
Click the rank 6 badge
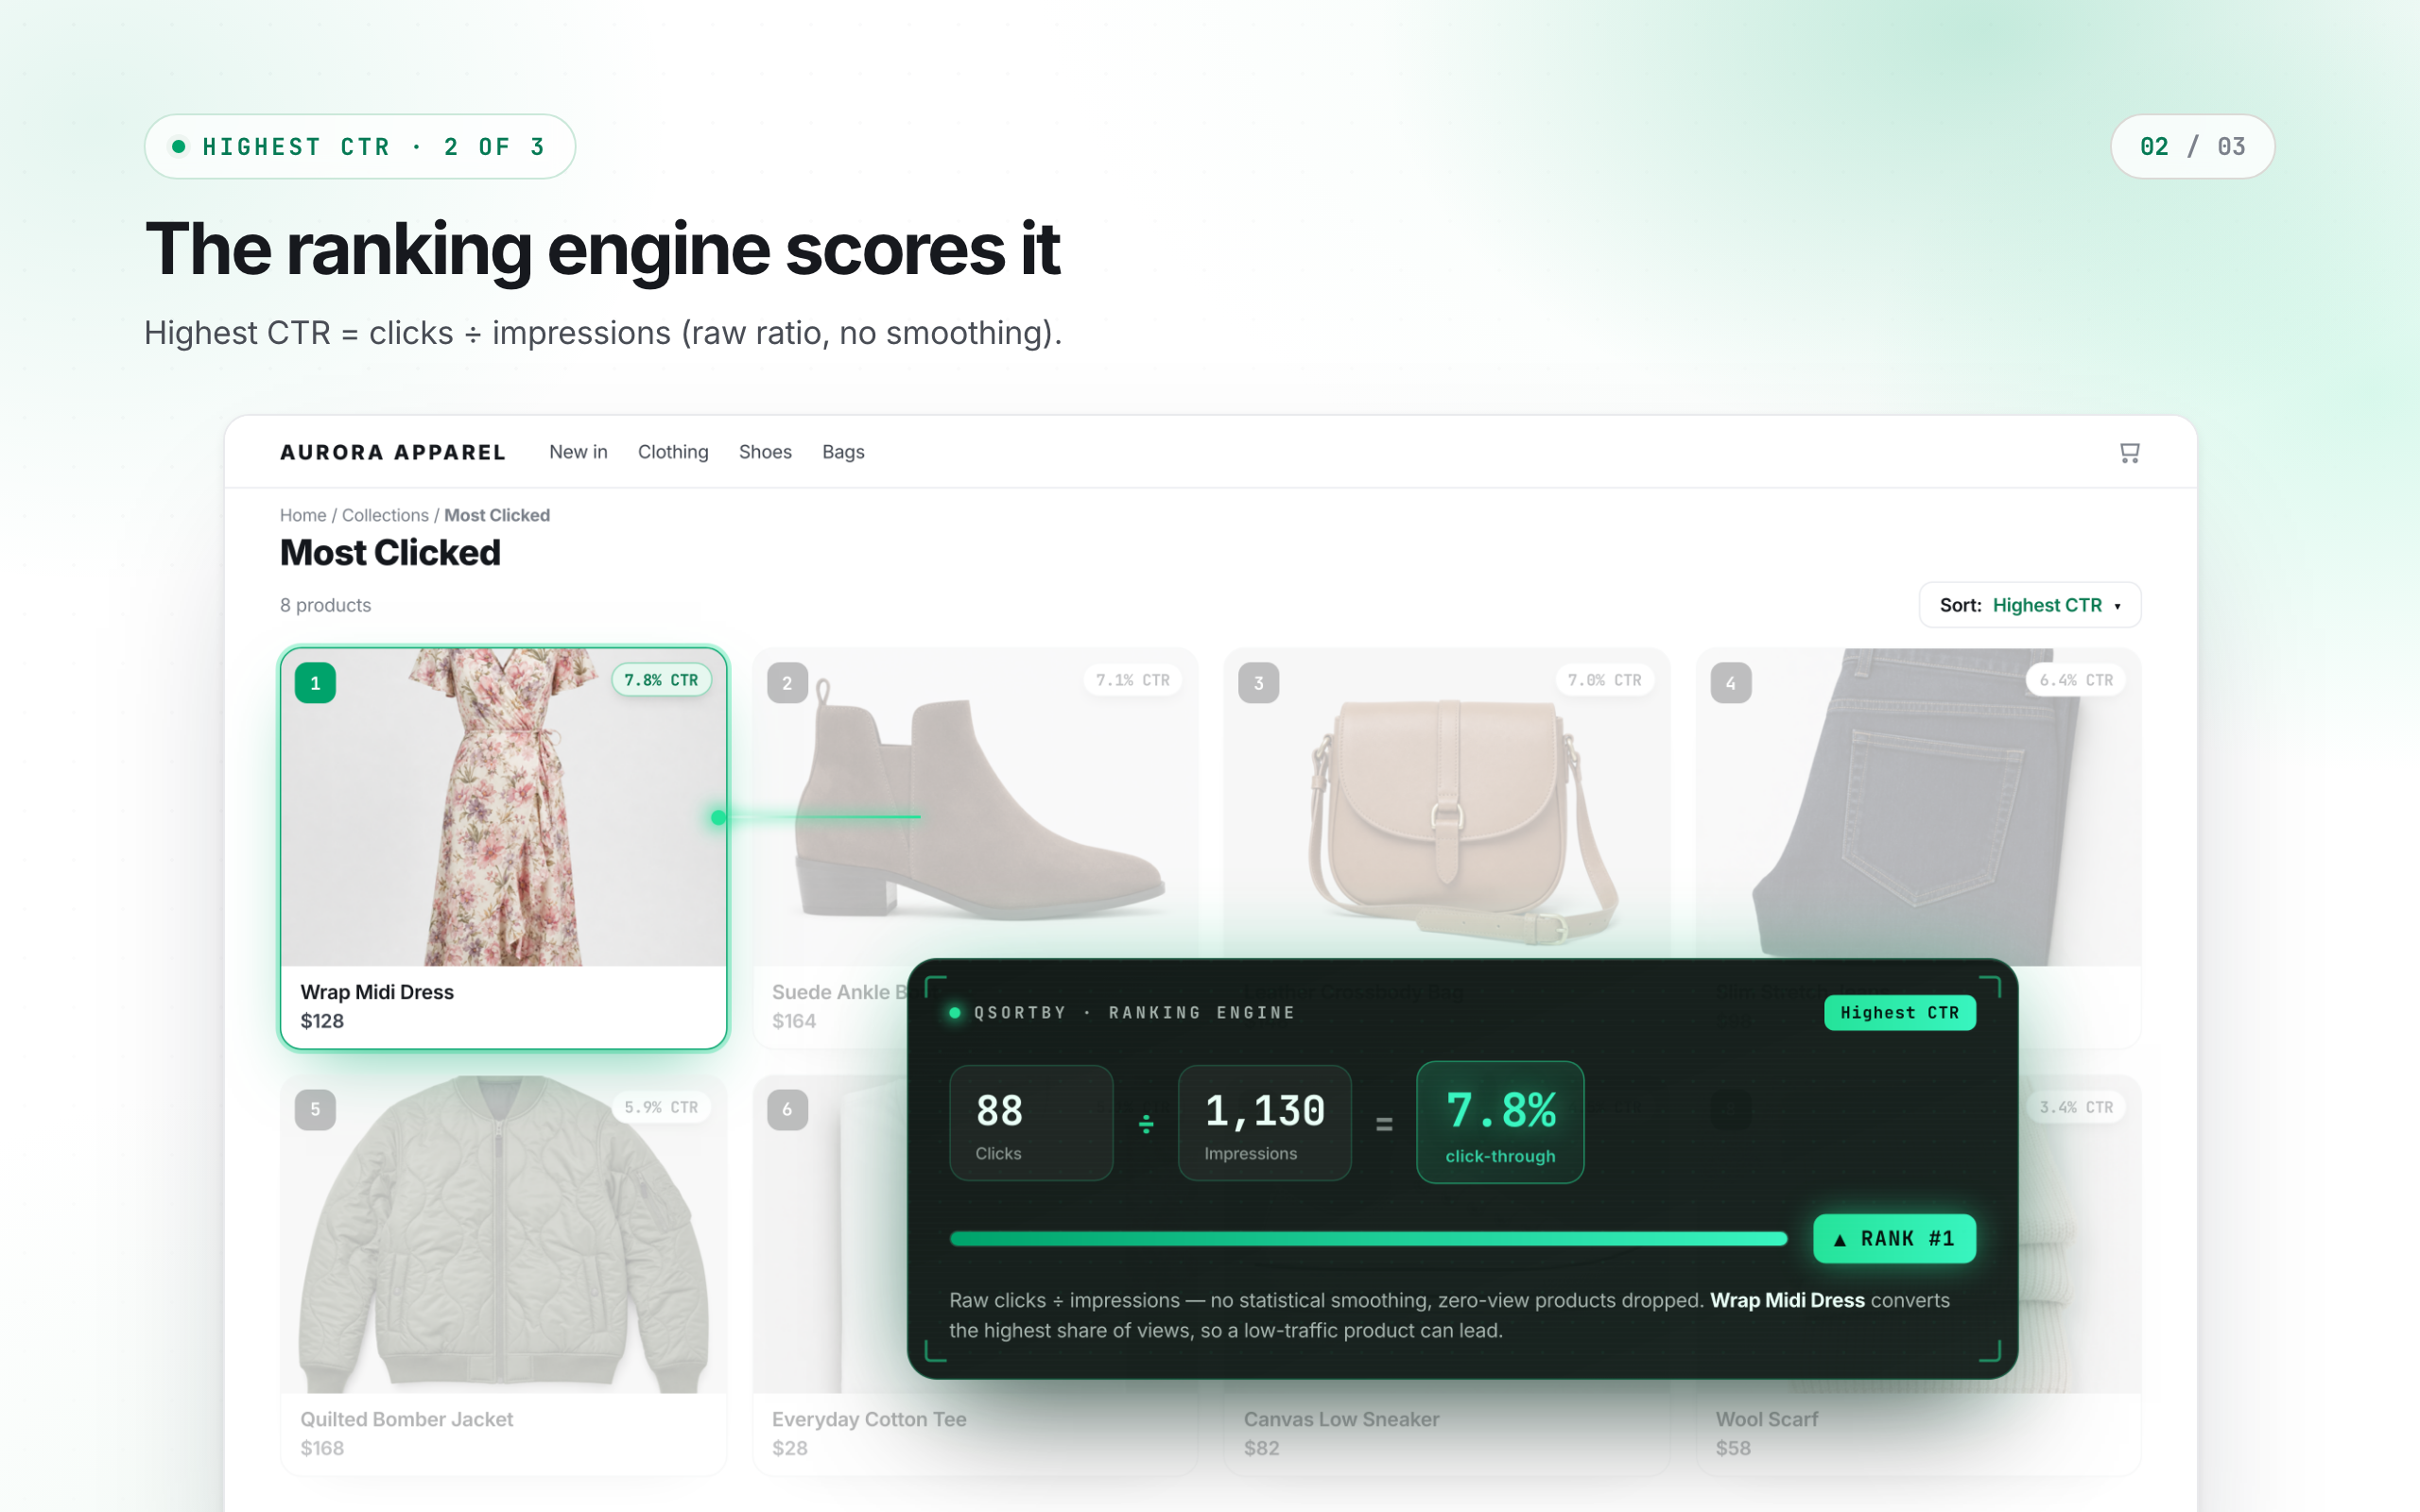[x=787, y=1110]
